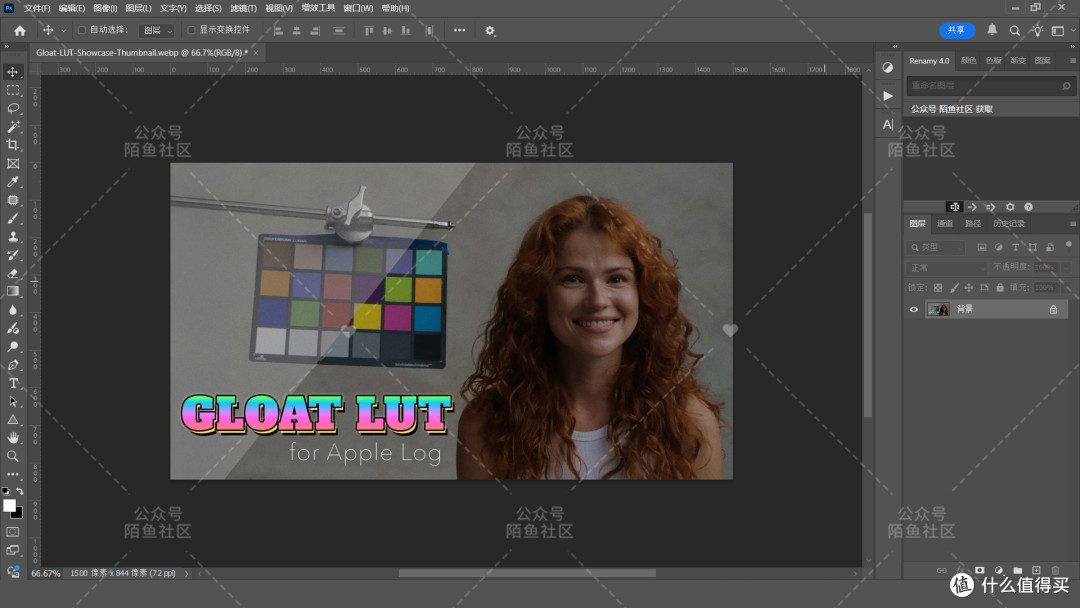
Task: Select the Pen tool
Action: (13, 365)
